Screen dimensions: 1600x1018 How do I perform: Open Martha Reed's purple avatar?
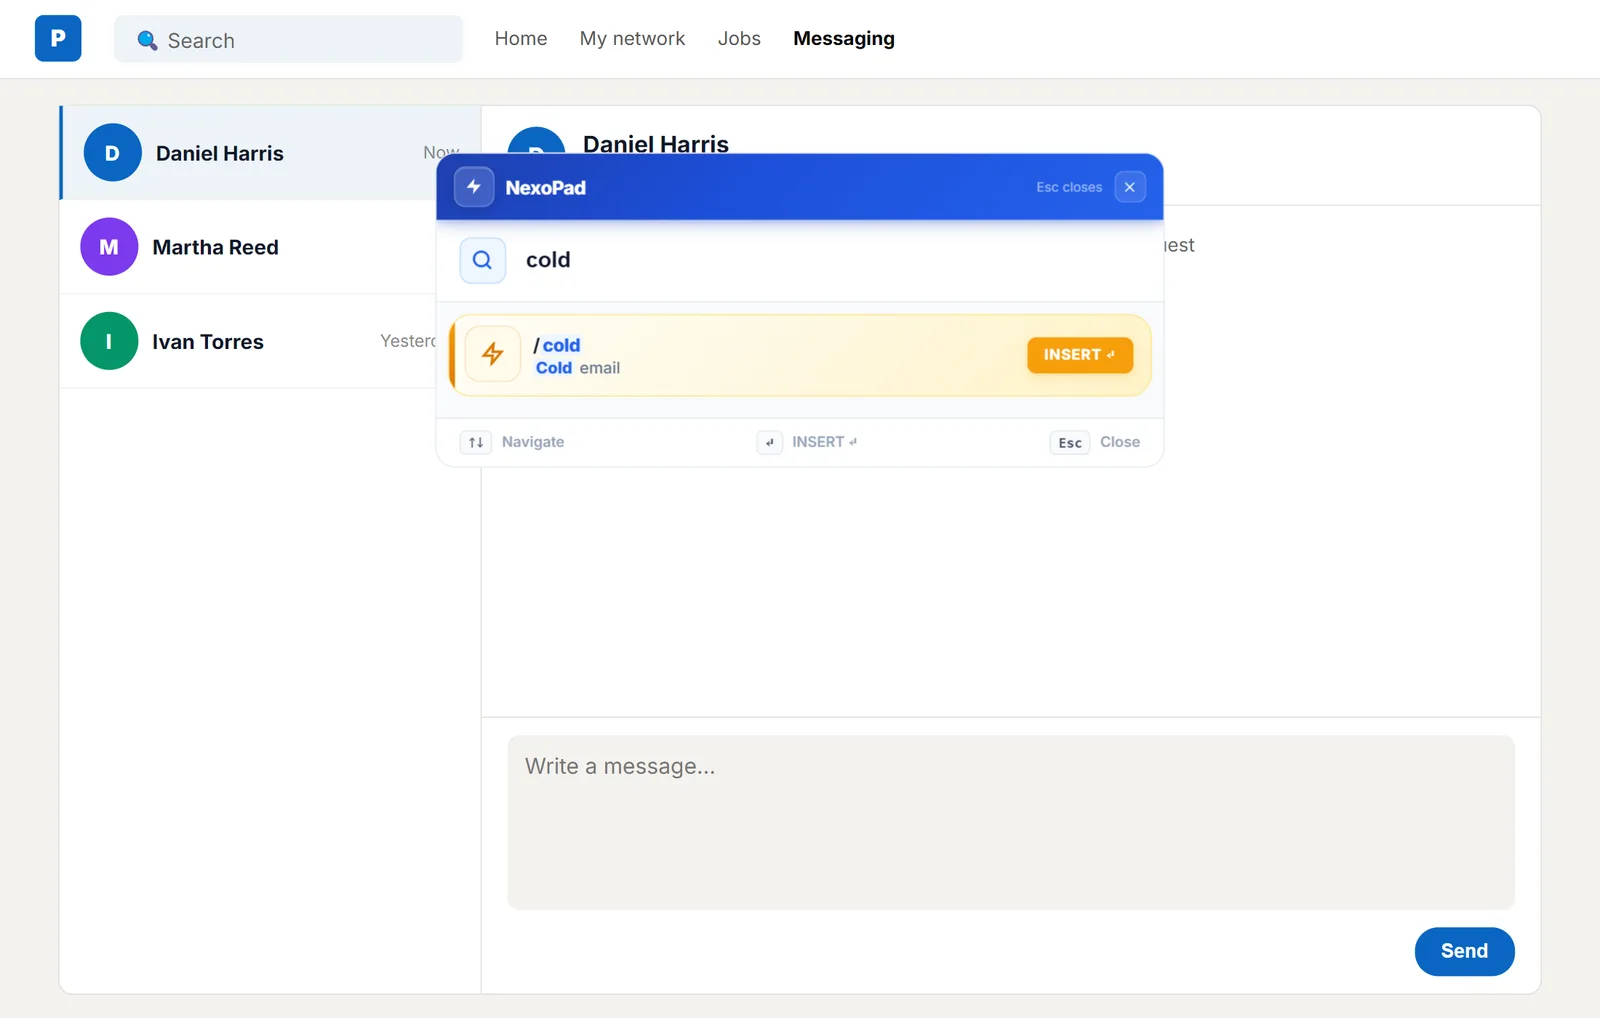109,247
